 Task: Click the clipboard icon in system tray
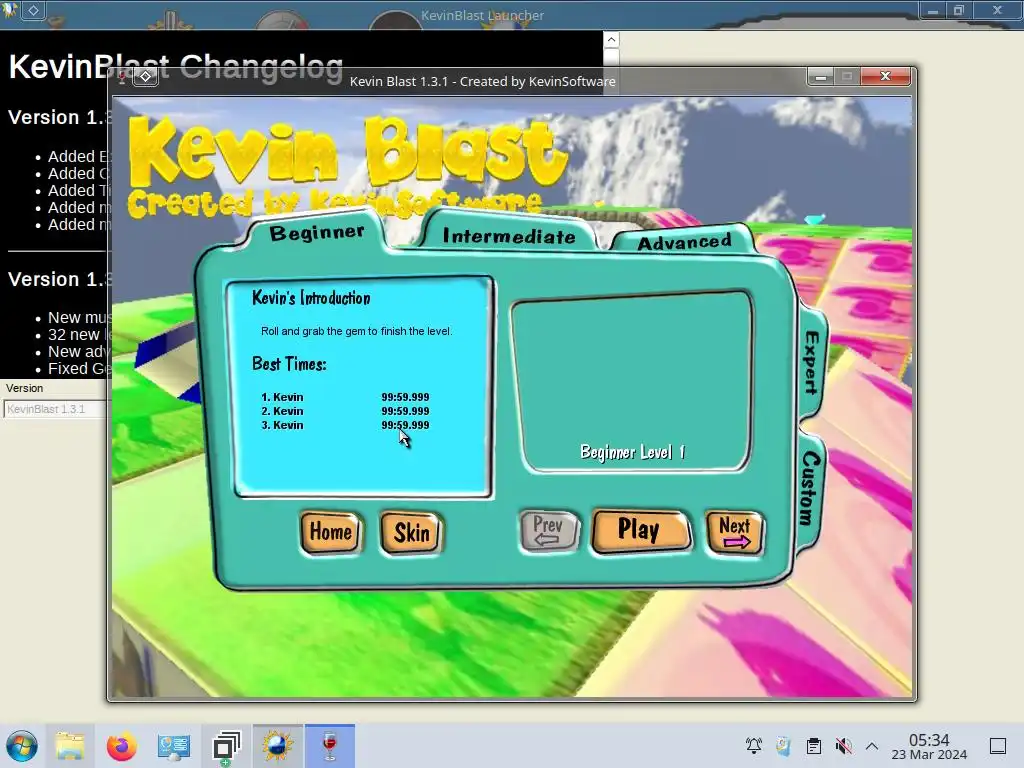(814, 746)
